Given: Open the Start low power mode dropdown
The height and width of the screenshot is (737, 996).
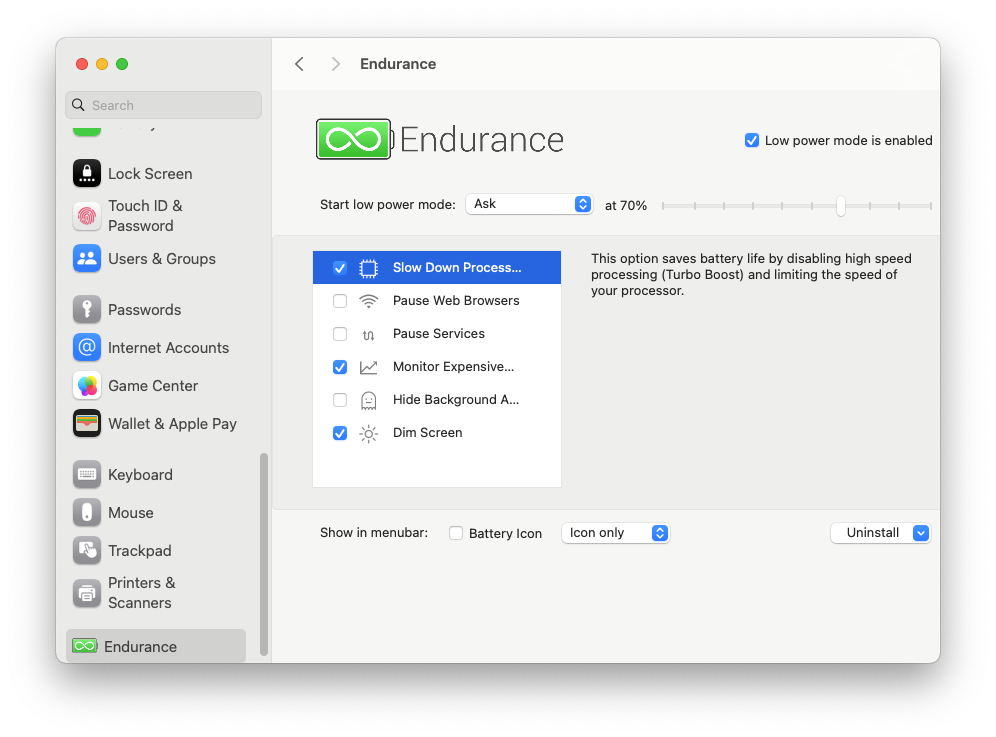Looking at the screenshot, I should tap(529, 203).
